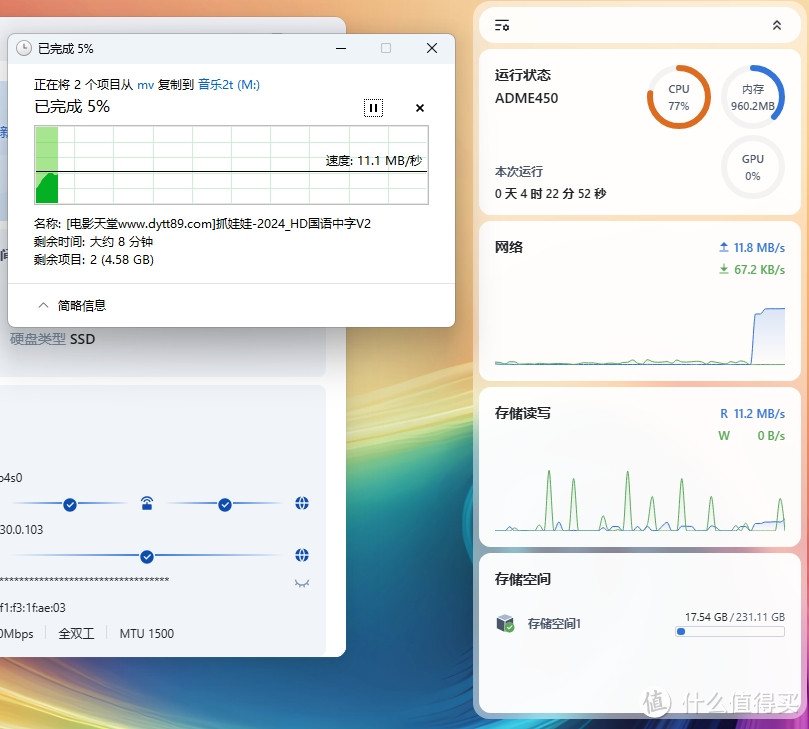This screenshot has height=729, width=809.
Task: Select the 全双工 duplex status label
Action: click(76, 633)
